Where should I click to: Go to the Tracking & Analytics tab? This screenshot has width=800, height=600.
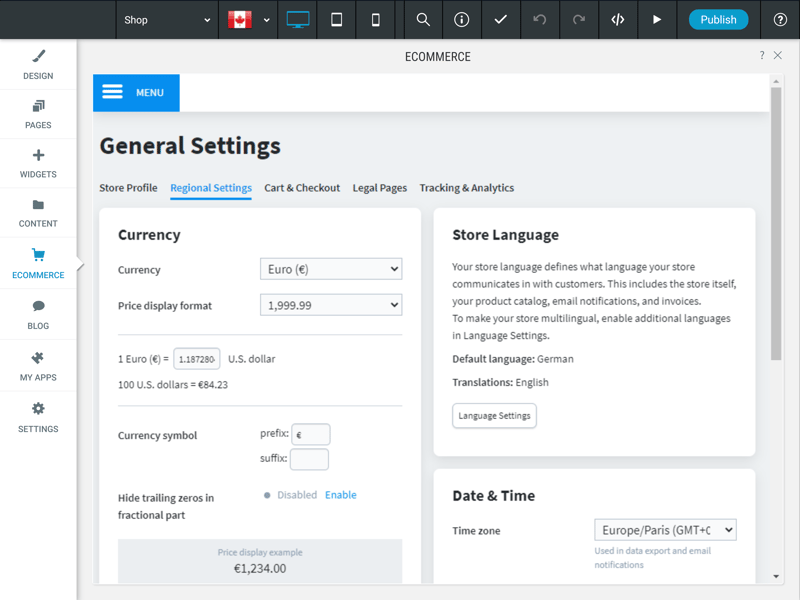pyautogui.click(x=466, y=188)
